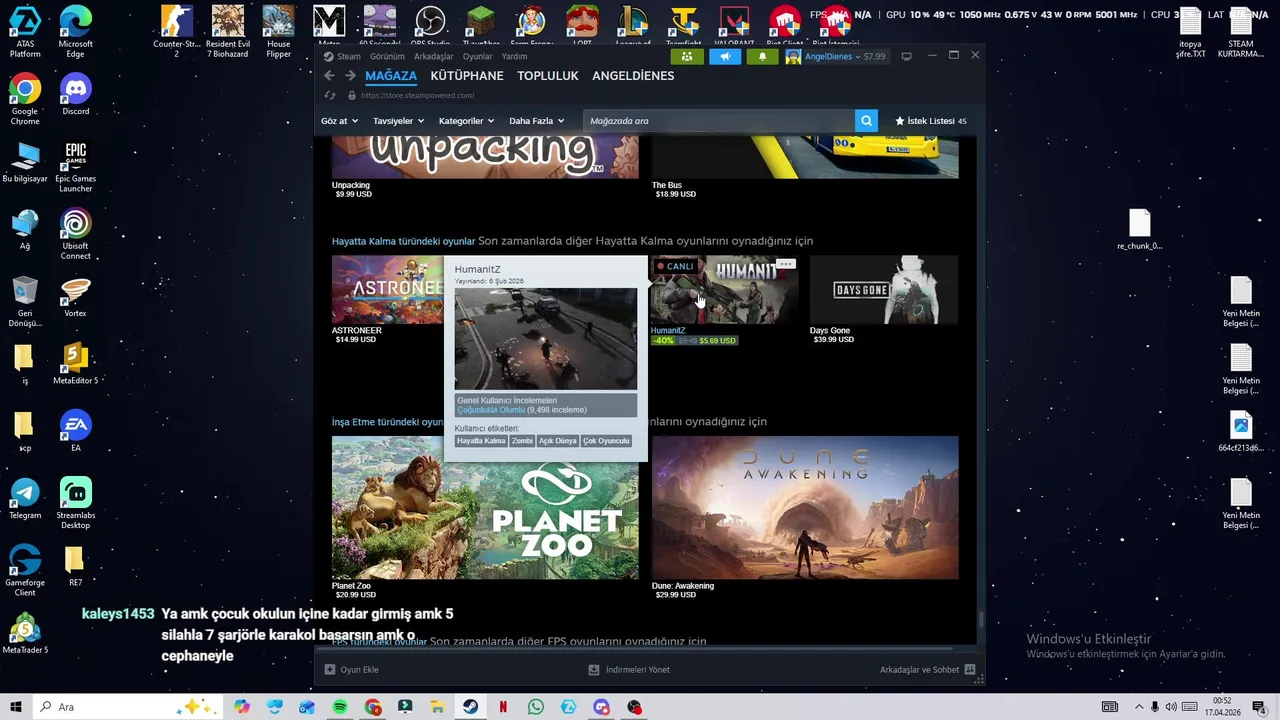The height and width of the screenshot is (720, 1280).
Task: Open Windows Start menu
Action: (x=16, y=707)
